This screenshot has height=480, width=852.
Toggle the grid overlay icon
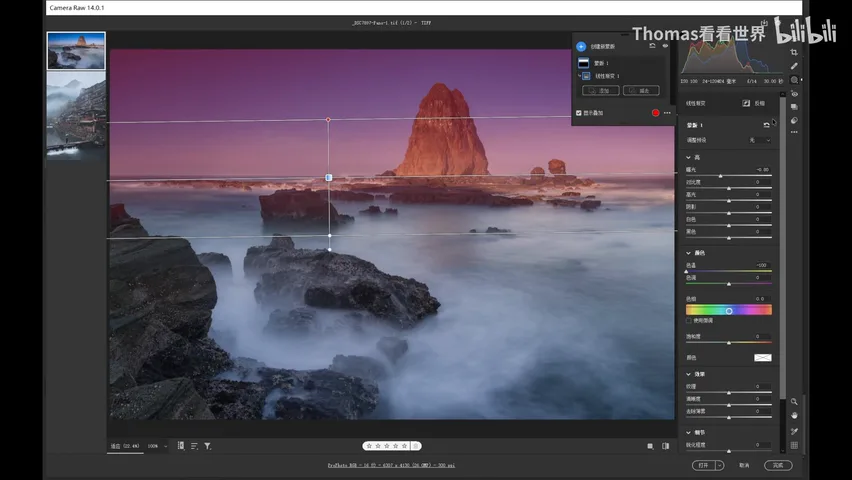[x=794, y=445]
